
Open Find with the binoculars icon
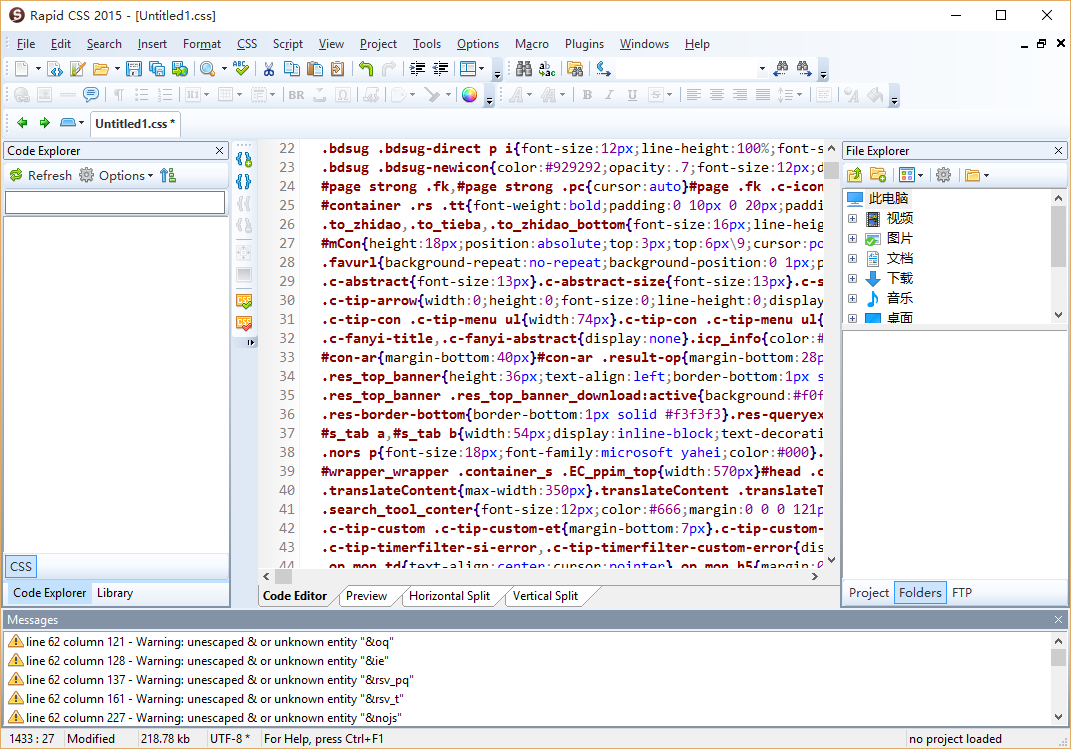tap(524, 68)
